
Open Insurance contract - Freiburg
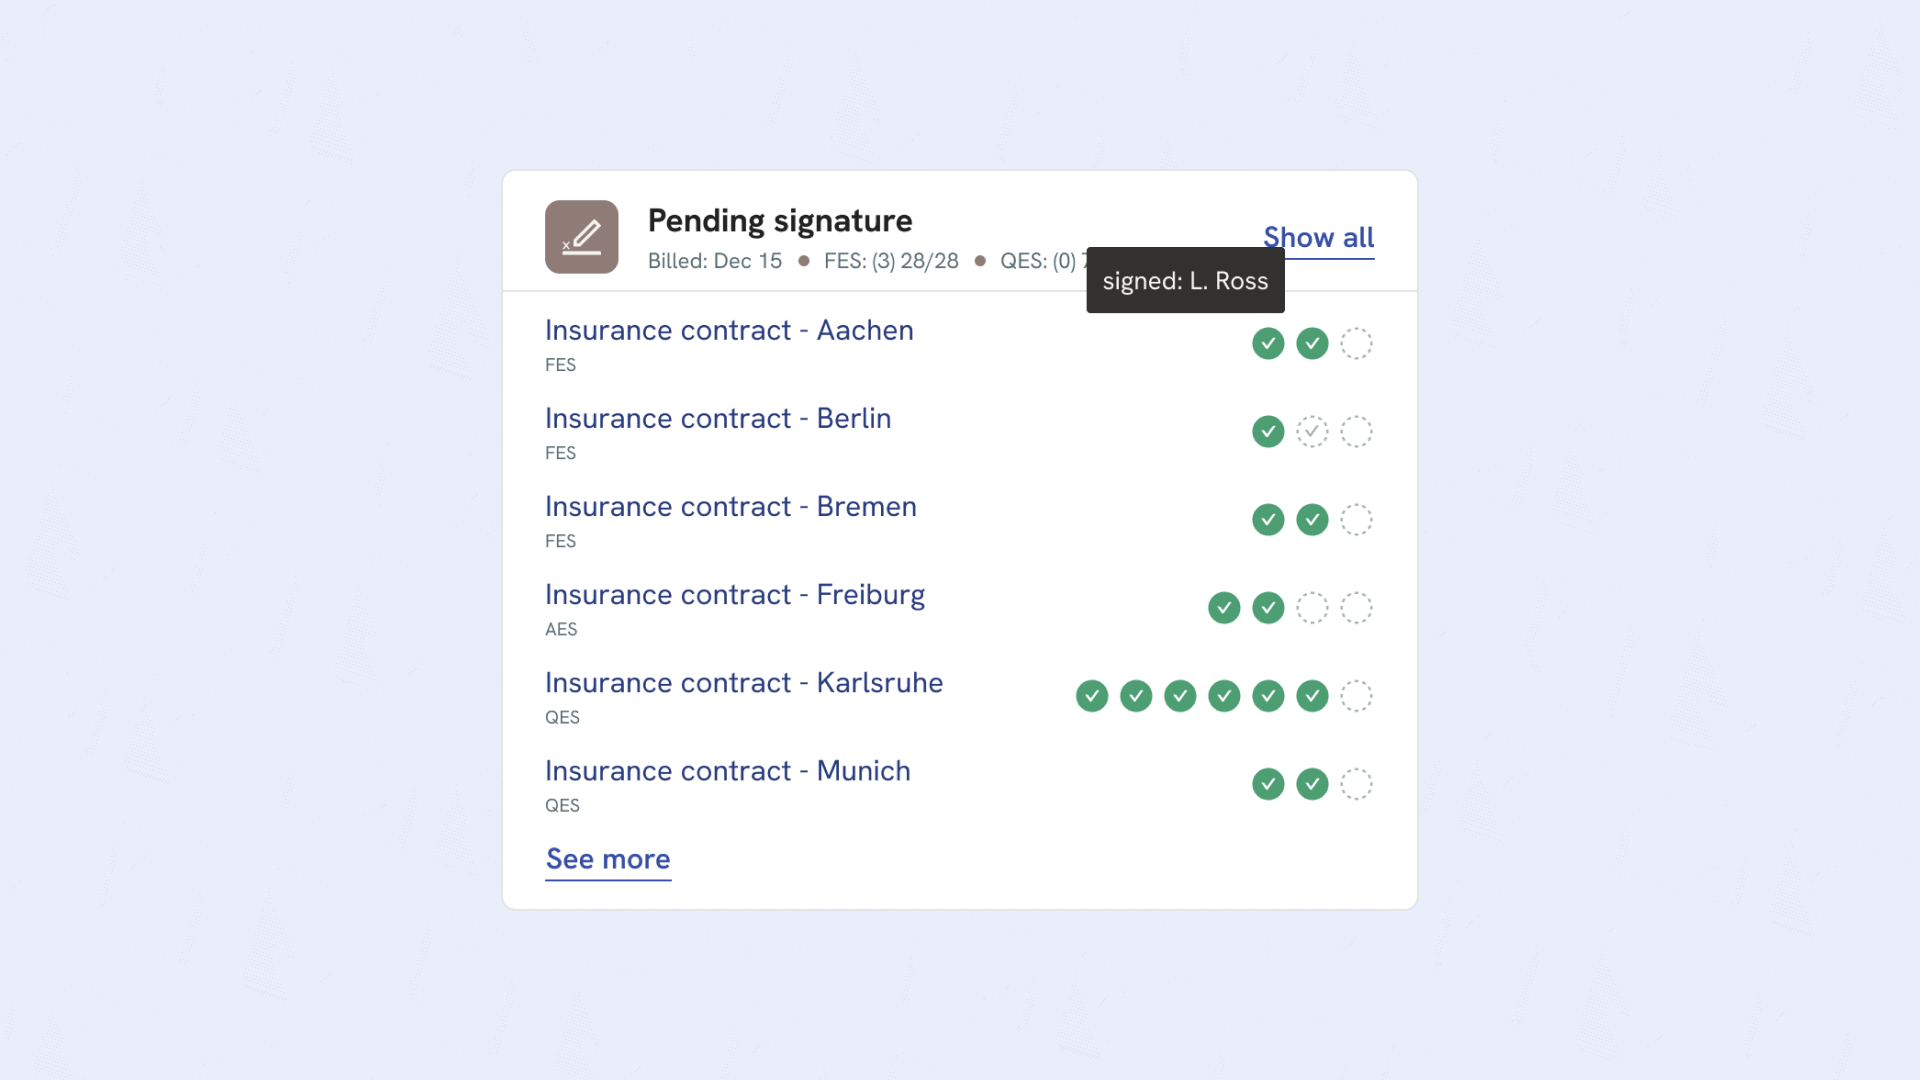click(735, 594)
